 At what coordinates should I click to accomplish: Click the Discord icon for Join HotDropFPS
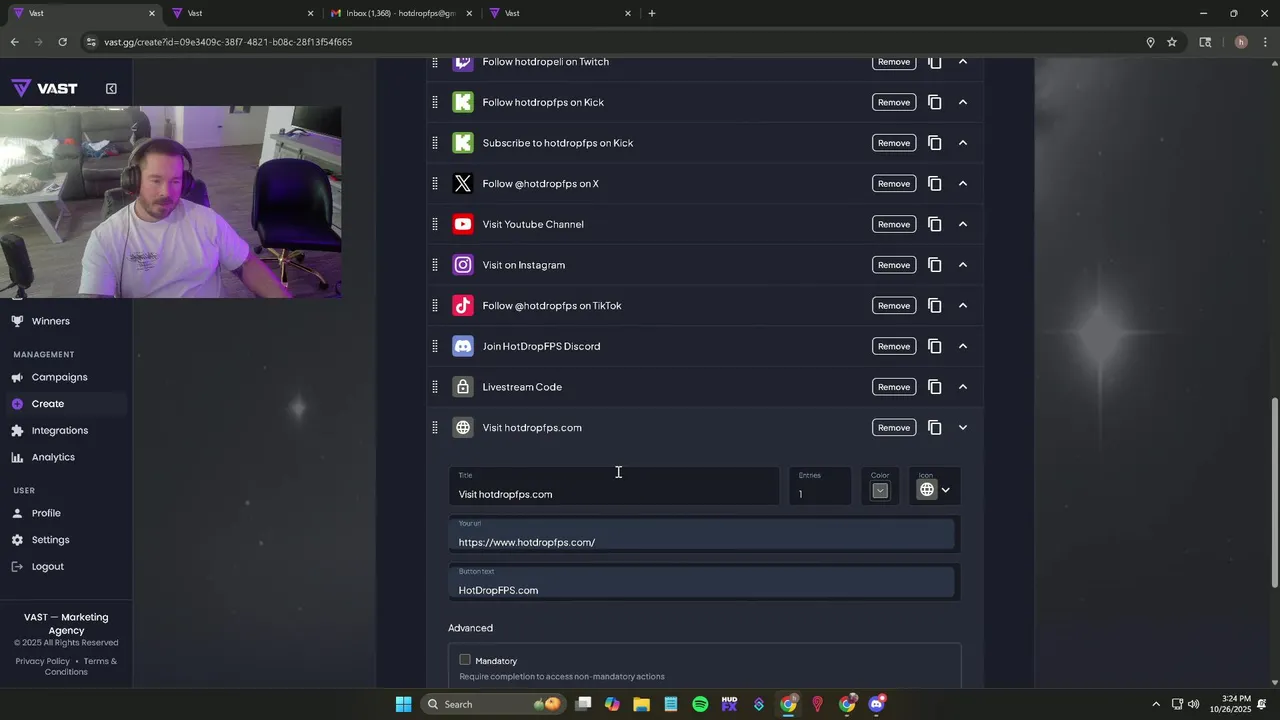[462, 346]
